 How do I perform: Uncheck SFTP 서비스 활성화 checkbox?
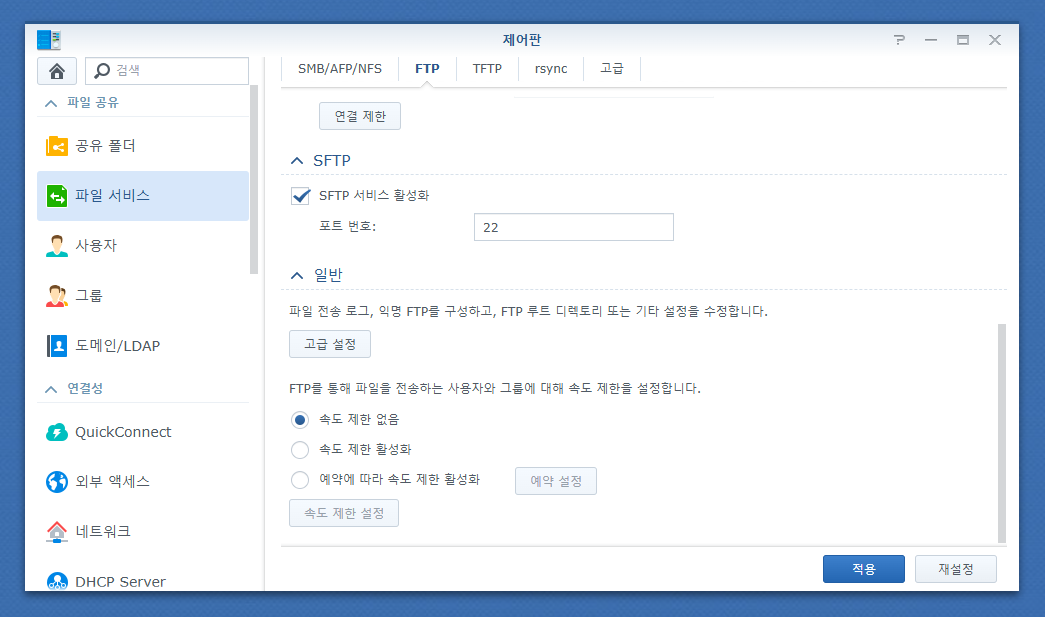tap(301, 196)
